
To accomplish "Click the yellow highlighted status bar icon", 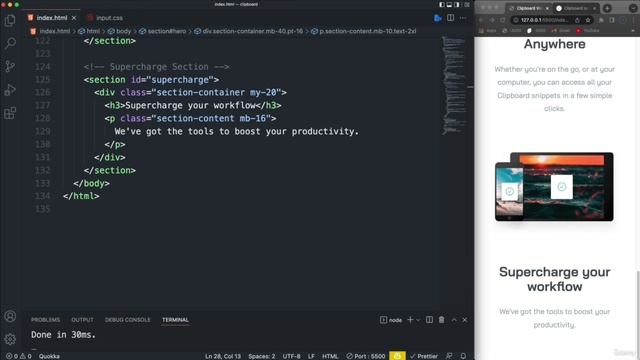I will pos(397,356).
